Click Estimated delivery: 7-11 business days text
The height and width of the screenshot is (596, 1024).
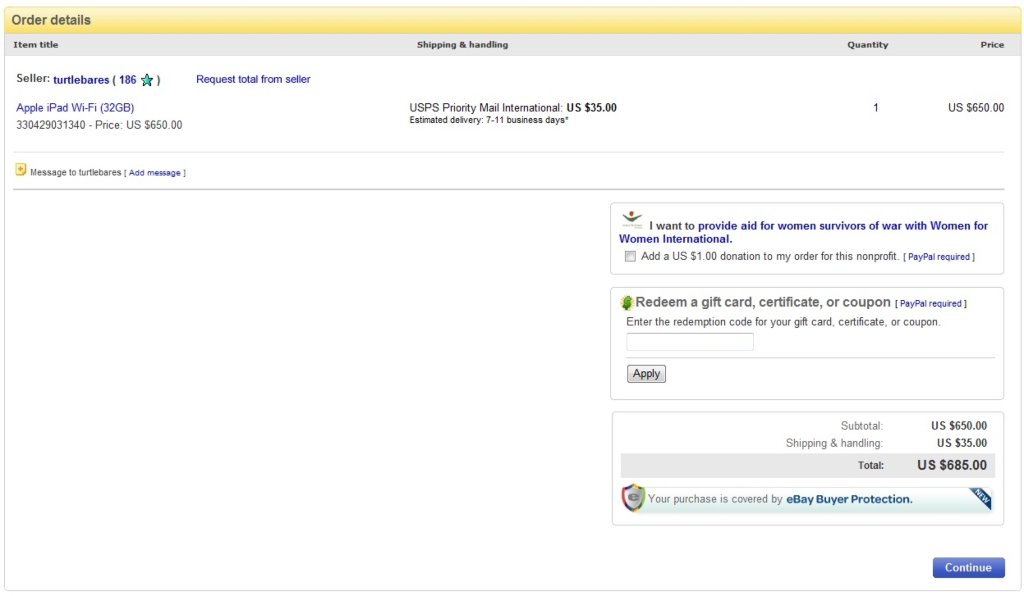coord(489,120)
